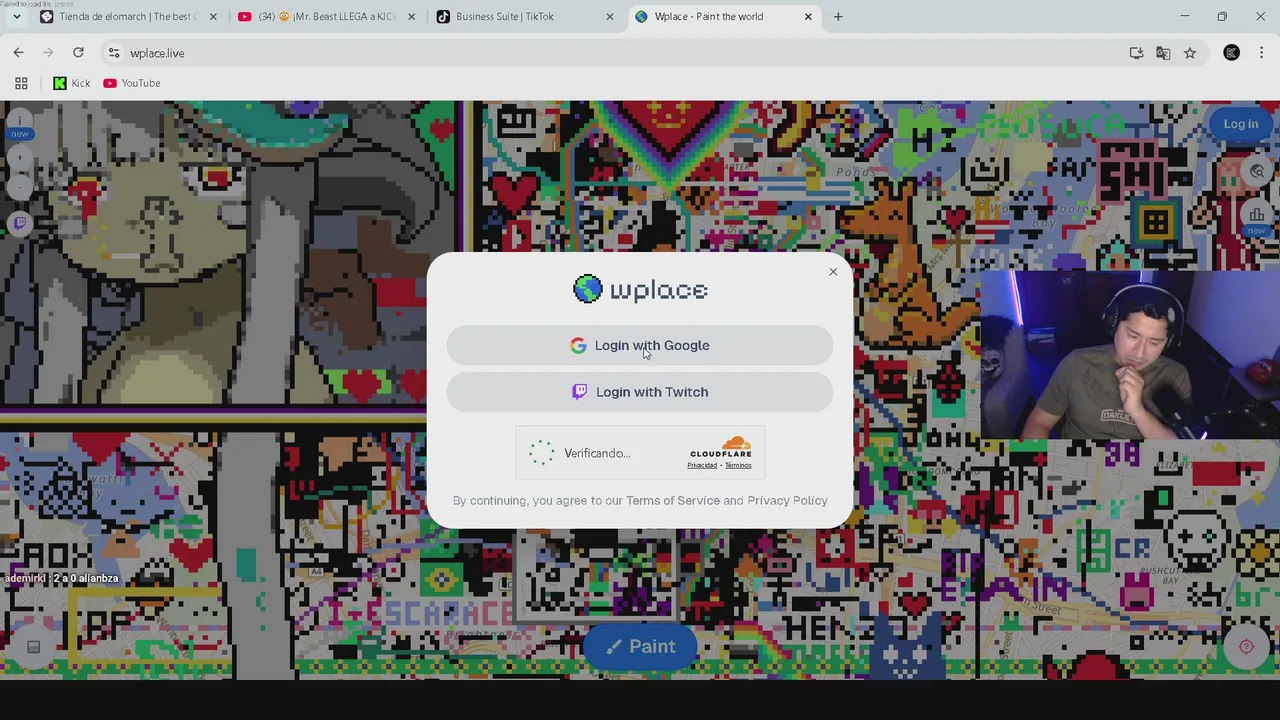Viewport: 1280px width, 720px height.
Task: Install the app from address bar icon
Action: coord(1136,53)
